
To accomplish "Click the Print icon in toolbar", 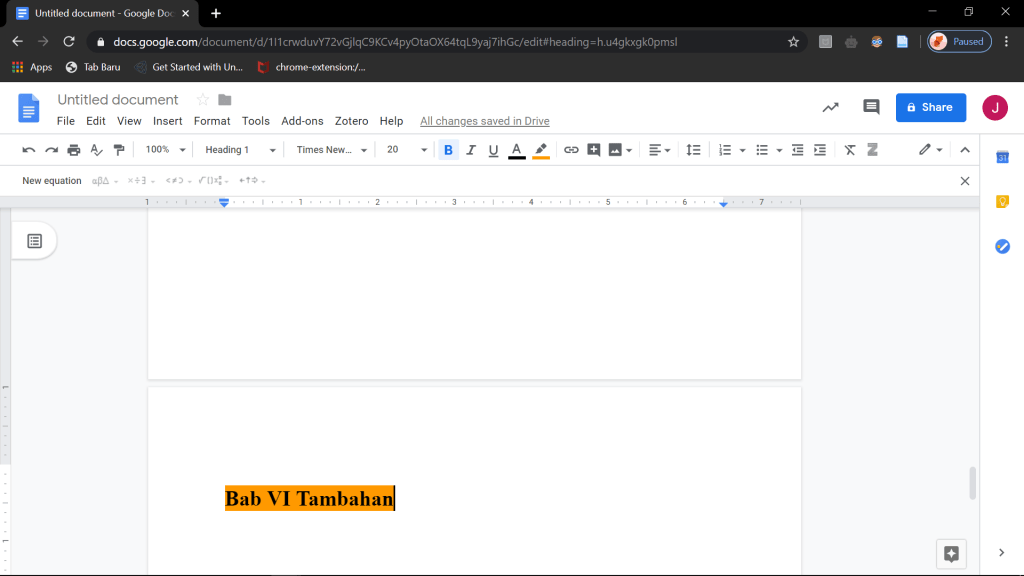I will click(74, 150).
